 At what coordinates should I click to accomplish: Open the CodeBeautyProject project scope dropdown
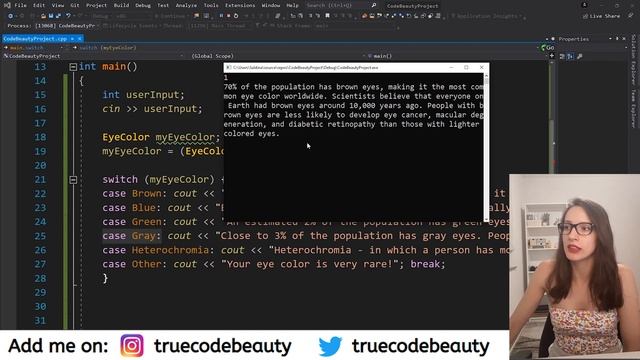click(93, 56)
